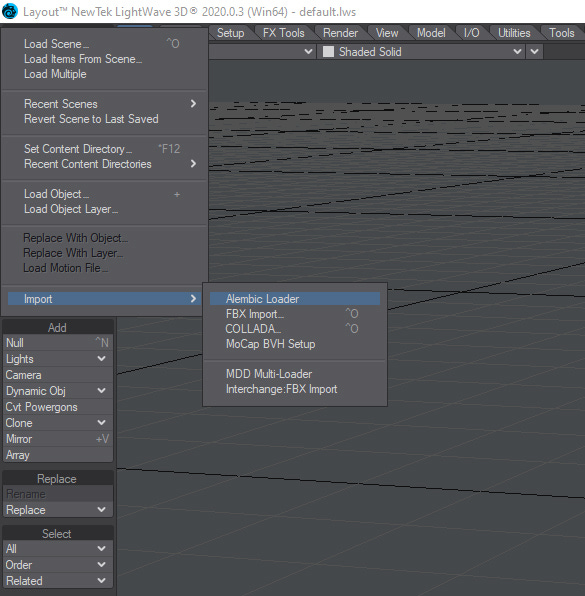Open the Tools tab
This screenshot has height=596, width=585.
coord(561,33)
